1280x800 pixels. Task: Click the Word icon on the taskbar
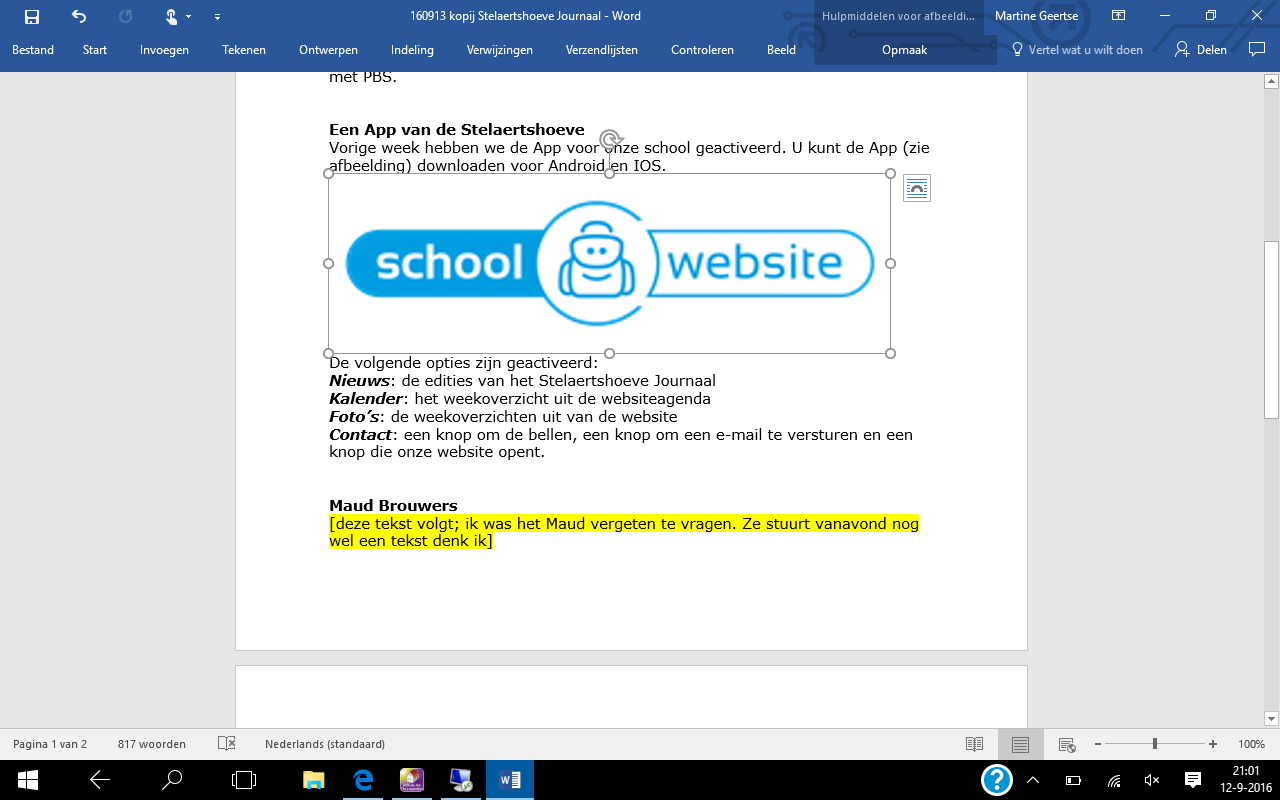coord(509,779)
